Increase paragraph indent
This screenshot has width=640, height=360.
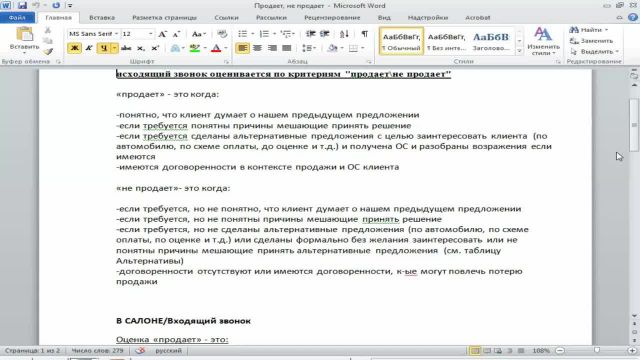(x=325, y=34)
